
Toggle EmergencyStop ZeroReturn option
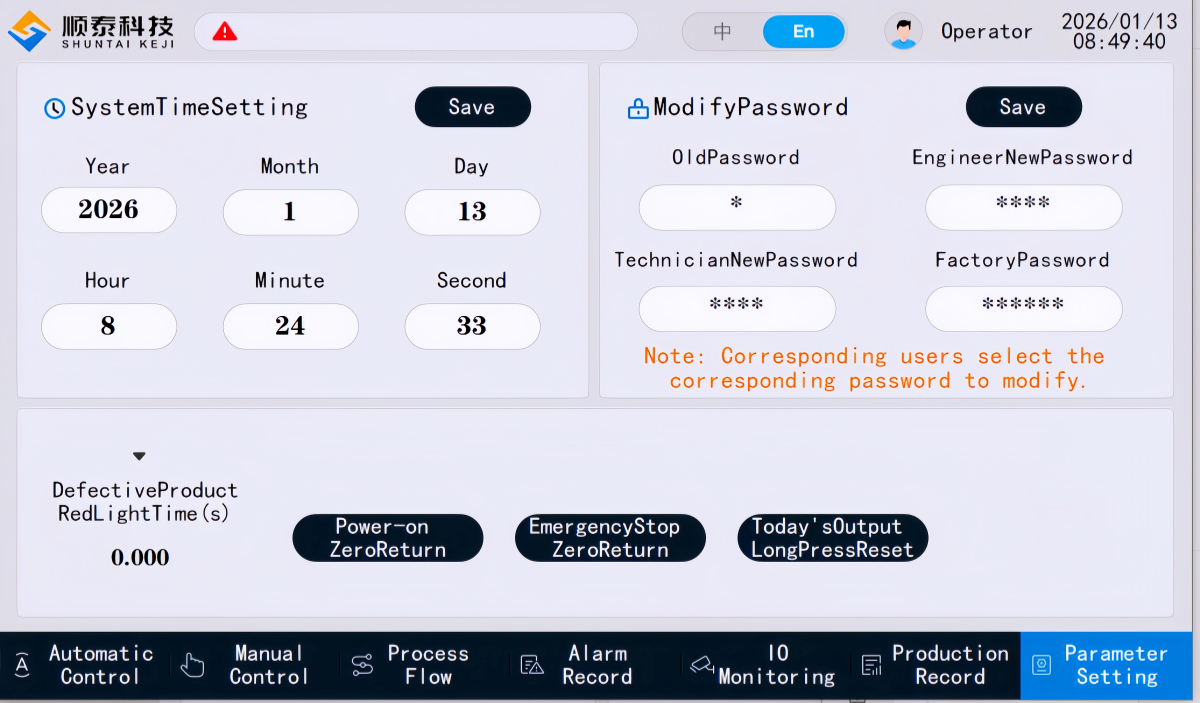click(x=610, y=538)
